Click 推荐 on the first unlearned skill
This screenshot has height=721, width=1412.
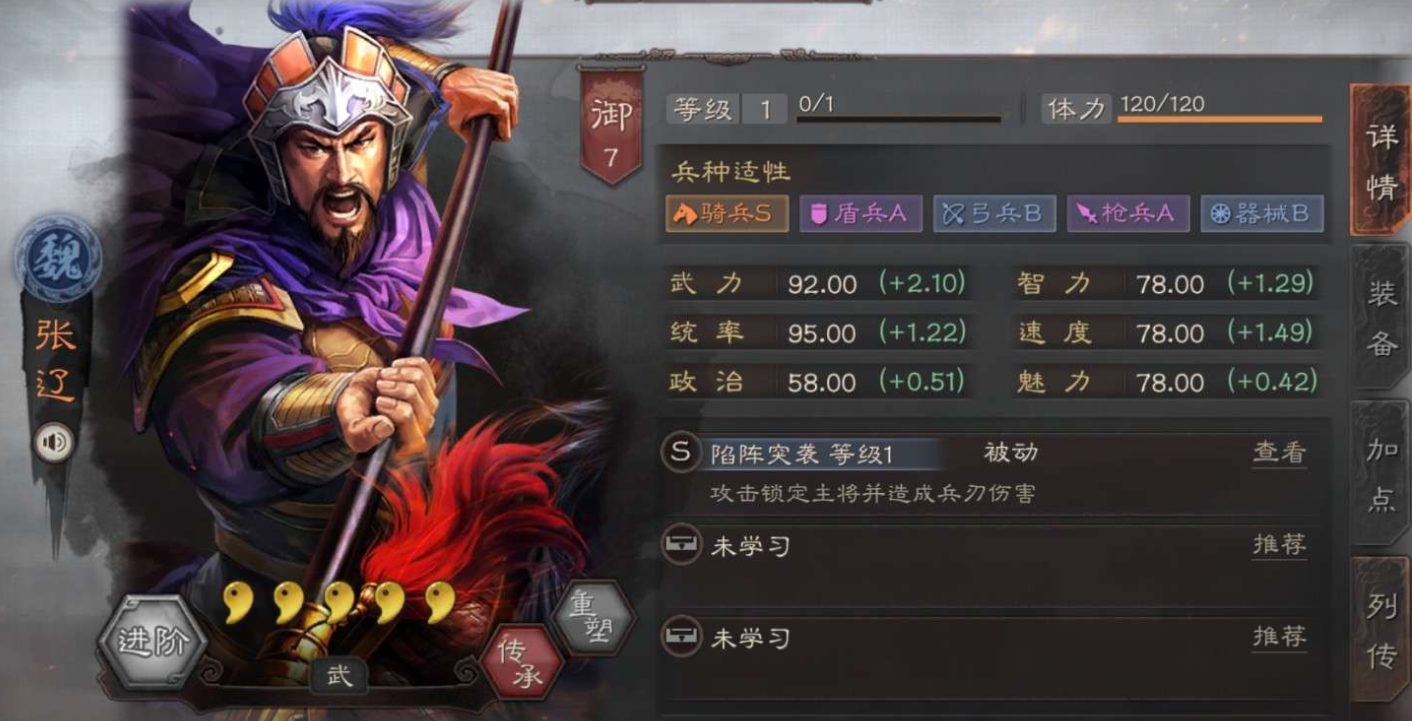click(x=1279, y=545)
